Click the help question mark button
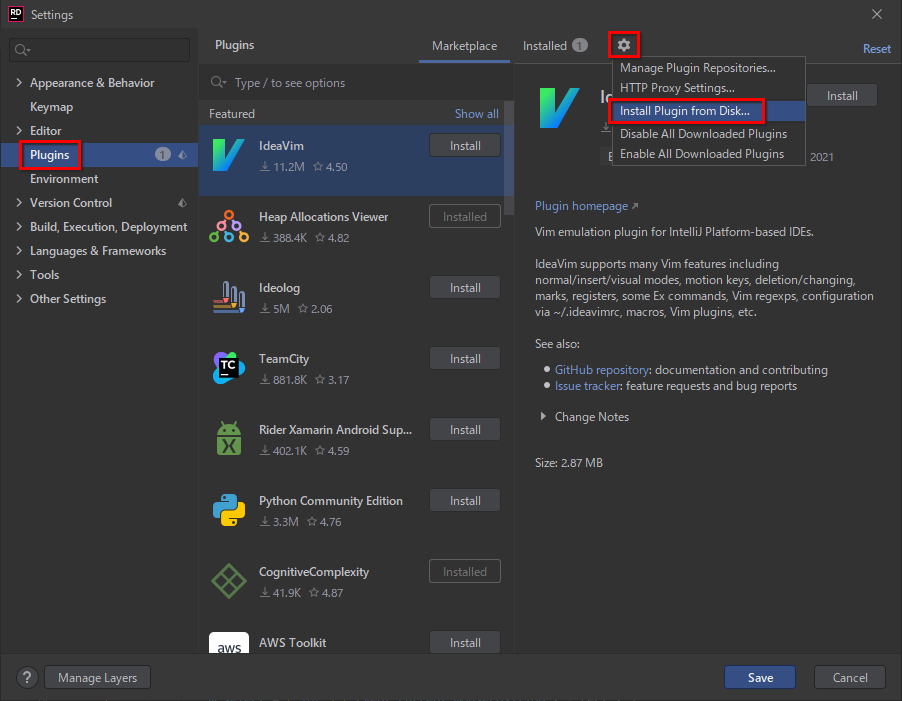Viewport: 902px width, 701px height. tap(27, 677)
